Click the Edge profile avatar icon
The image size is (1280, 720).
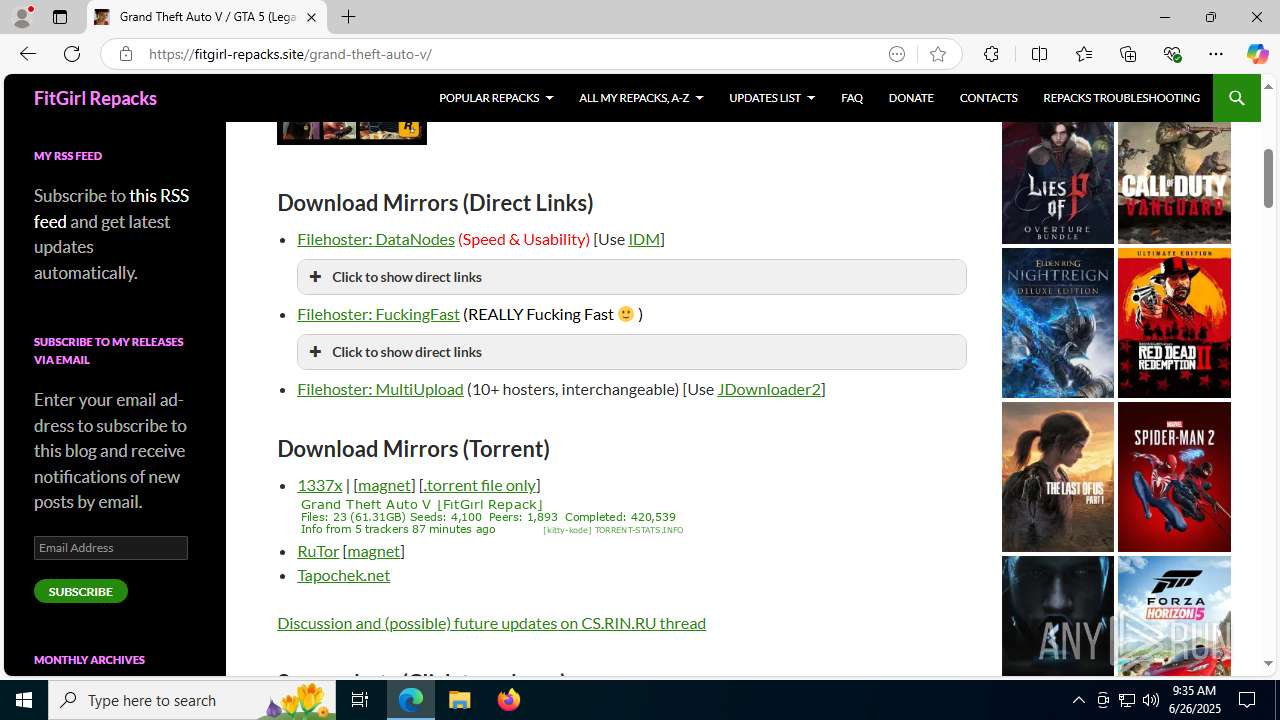(22, 17)
